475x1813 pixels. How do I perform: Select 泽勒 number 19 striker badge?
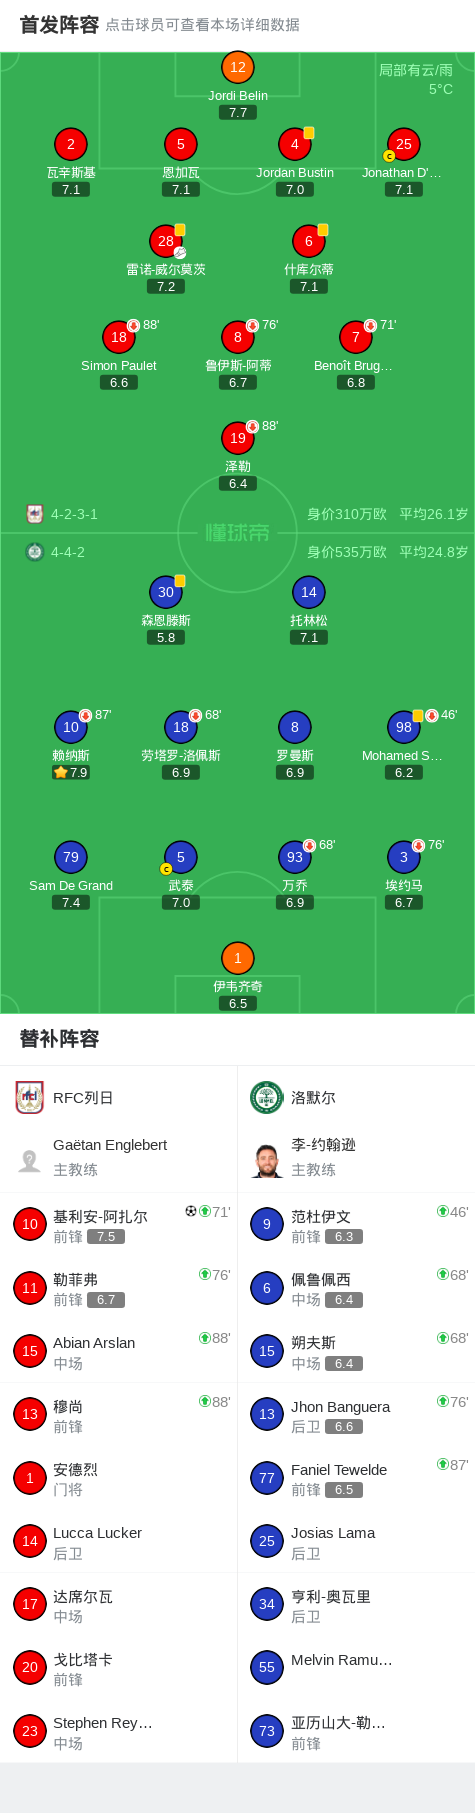coord(237,438)
